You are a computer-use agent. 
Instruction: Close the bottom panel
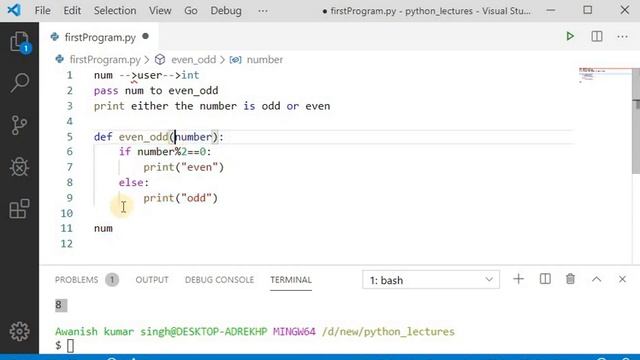(x=622, y=279)
